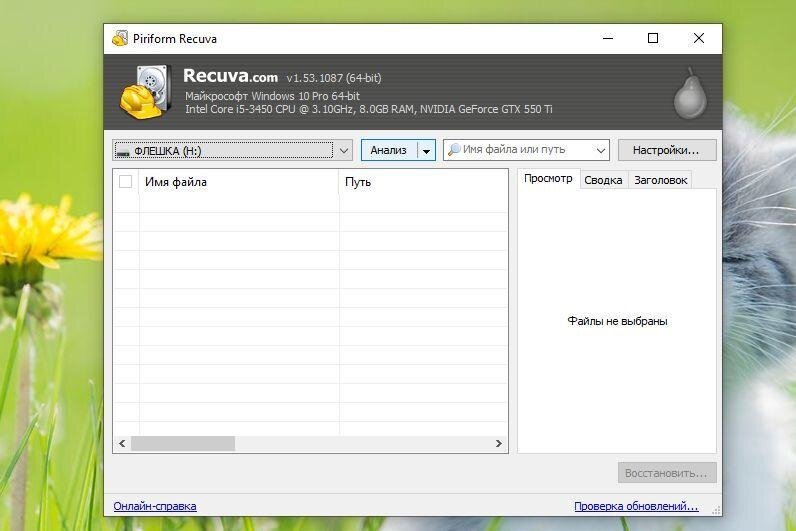Click the Восстановить... recover button
The image size is (796, 531).
[667, 473]
